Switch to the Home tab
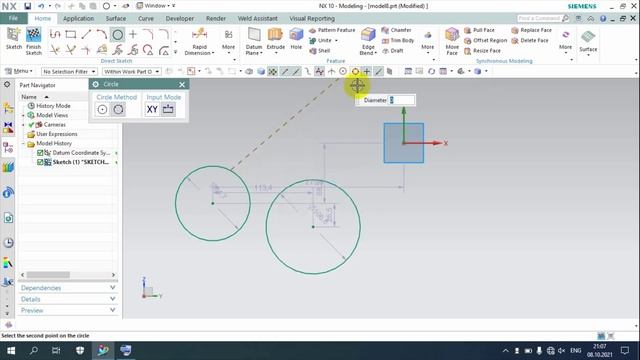Viewport: 640px width, 360px height. pos(42,18)
